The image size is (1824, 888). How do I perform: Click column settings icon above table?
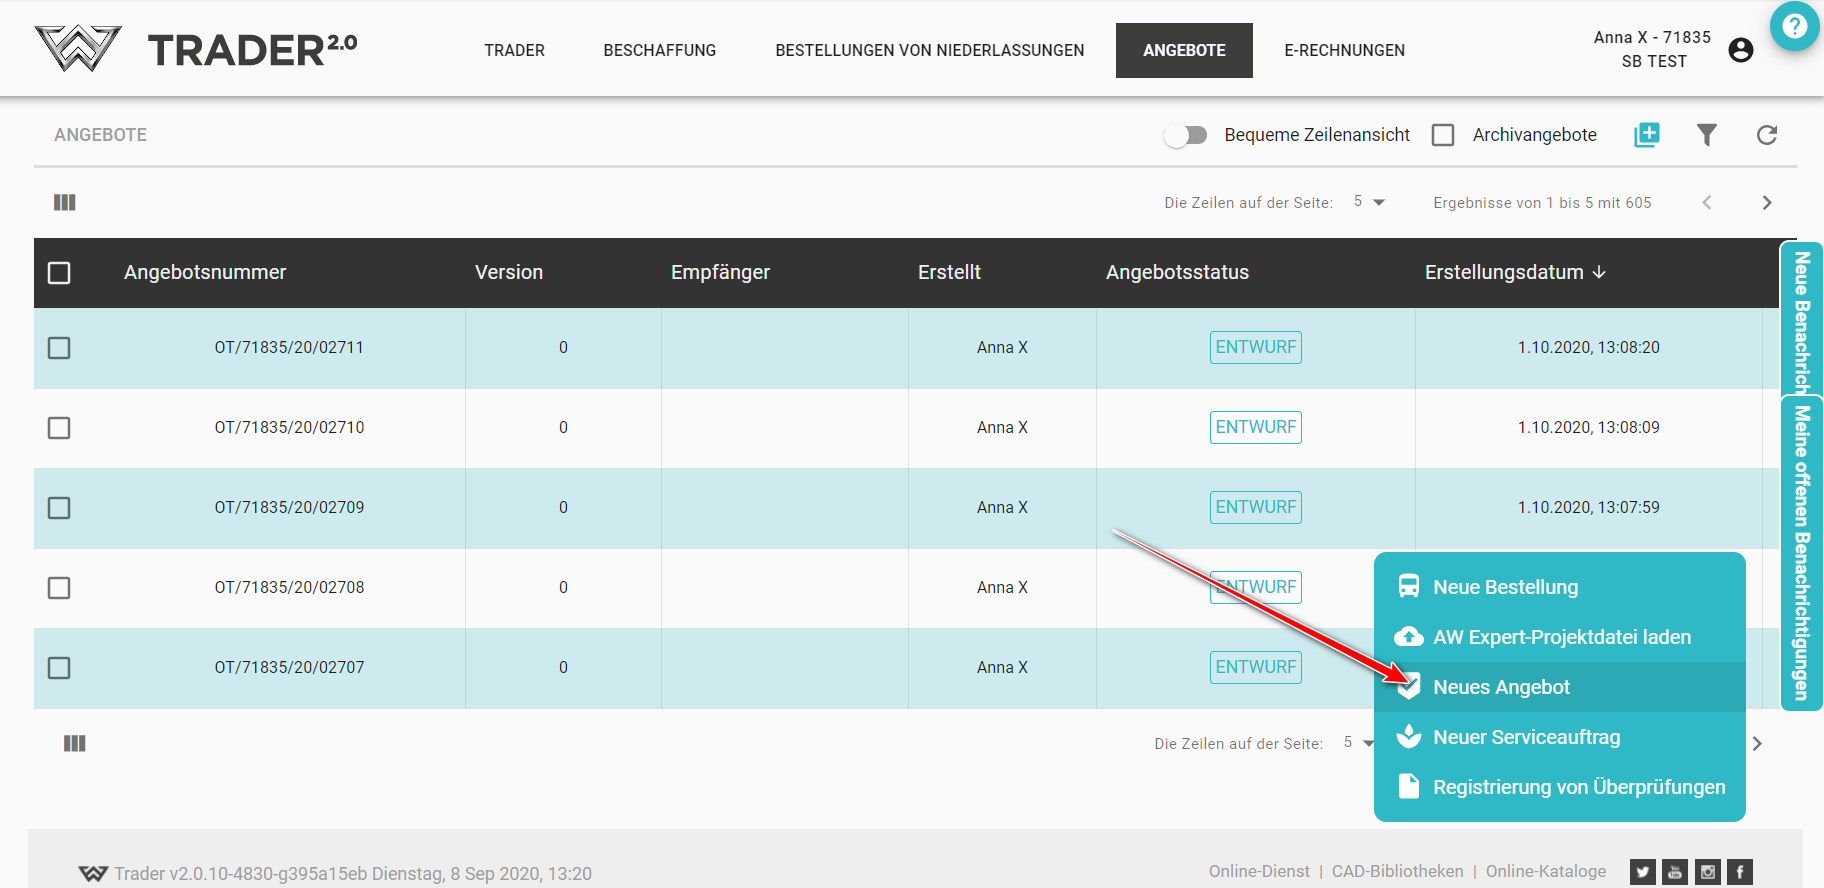65,203
